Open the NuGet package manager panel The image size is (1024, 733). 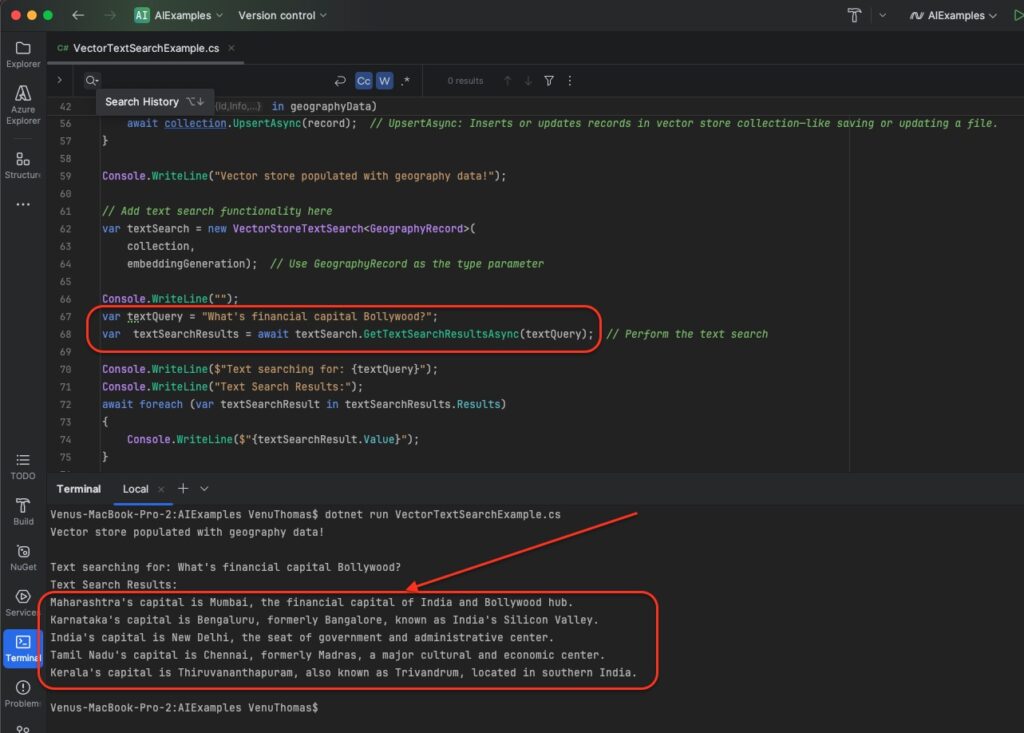pyautogui.click(x=22, y=556)
